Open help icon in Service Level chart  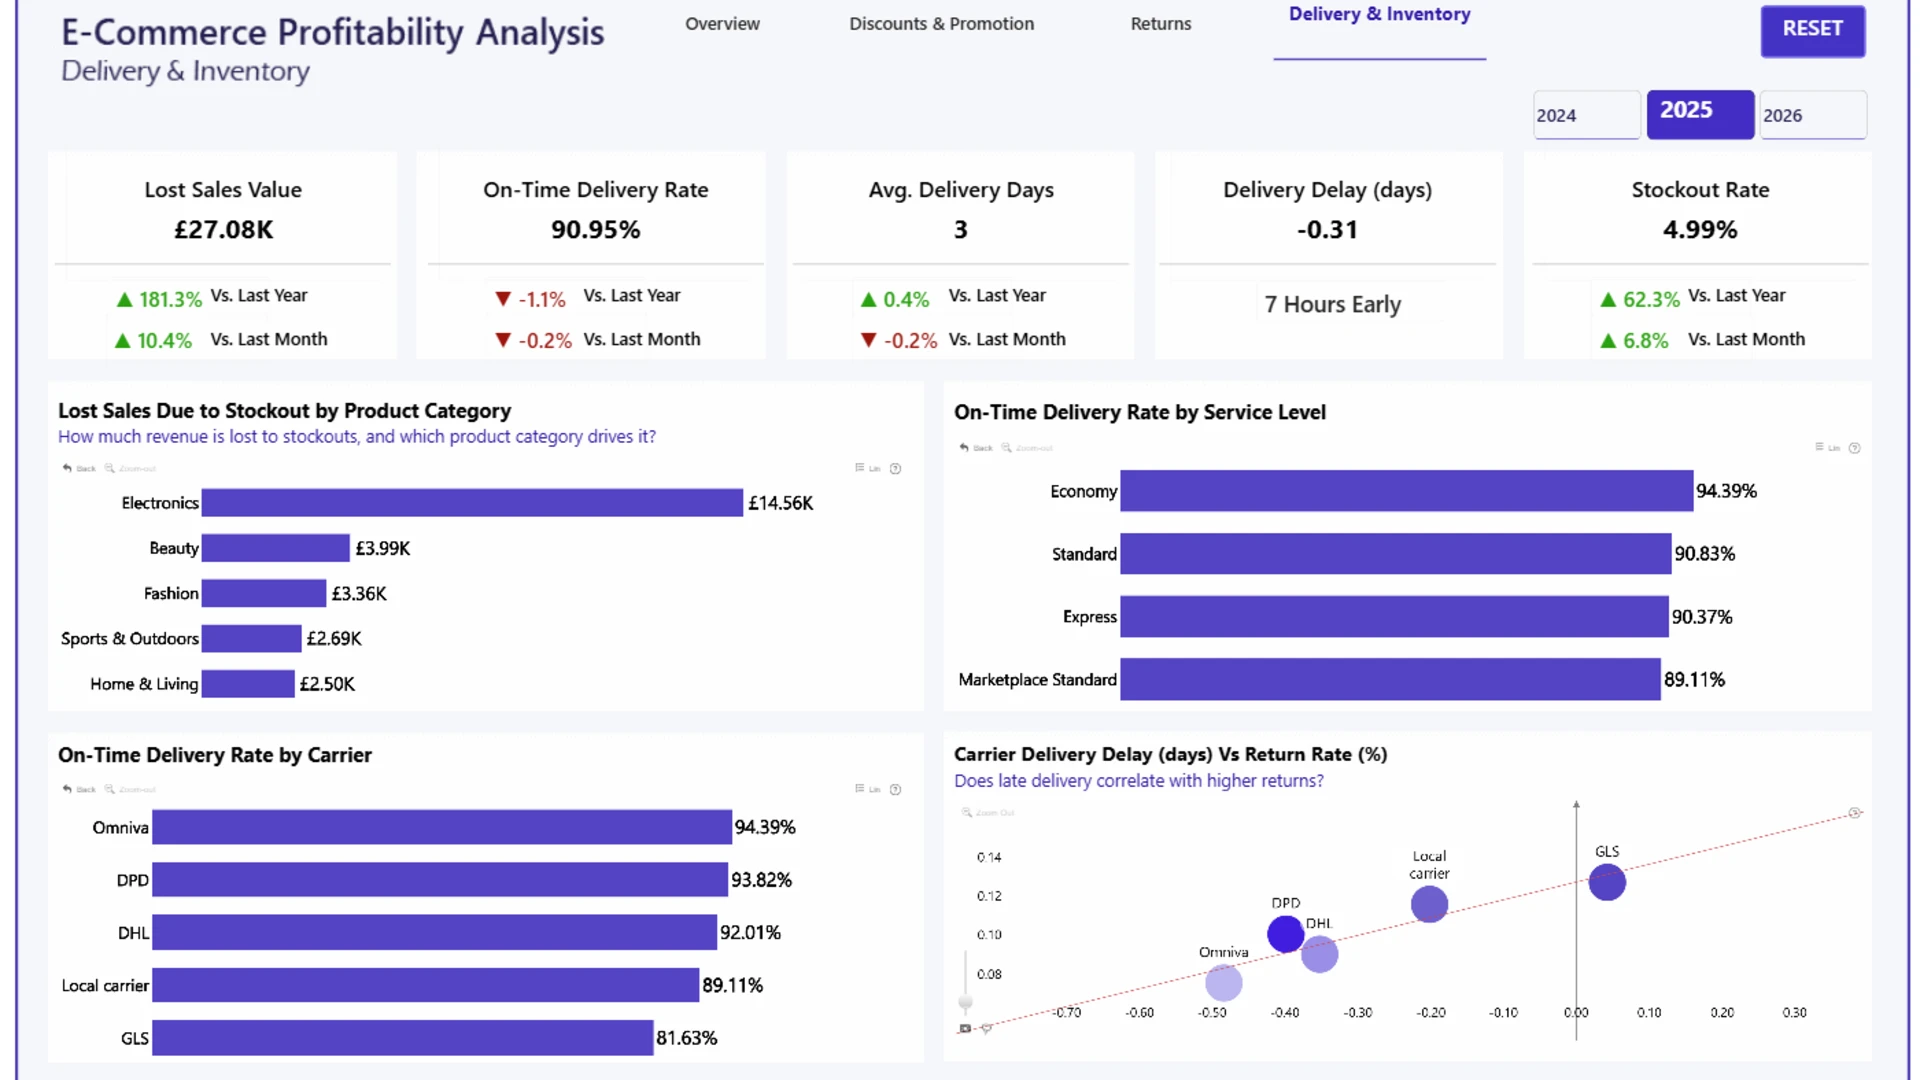coord(1855,448)
